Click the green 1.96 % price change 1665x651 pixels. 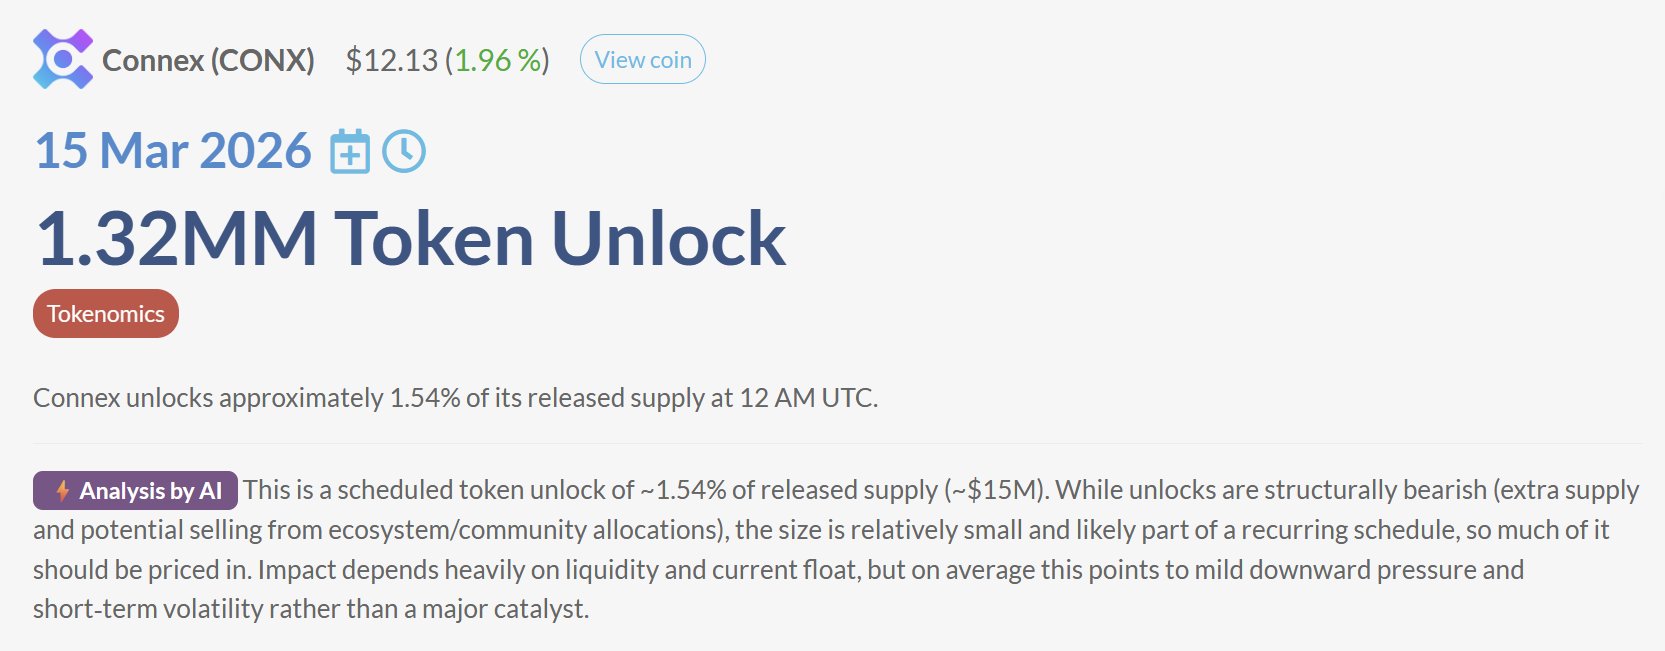pyautogui.click(x=497, y=61)
